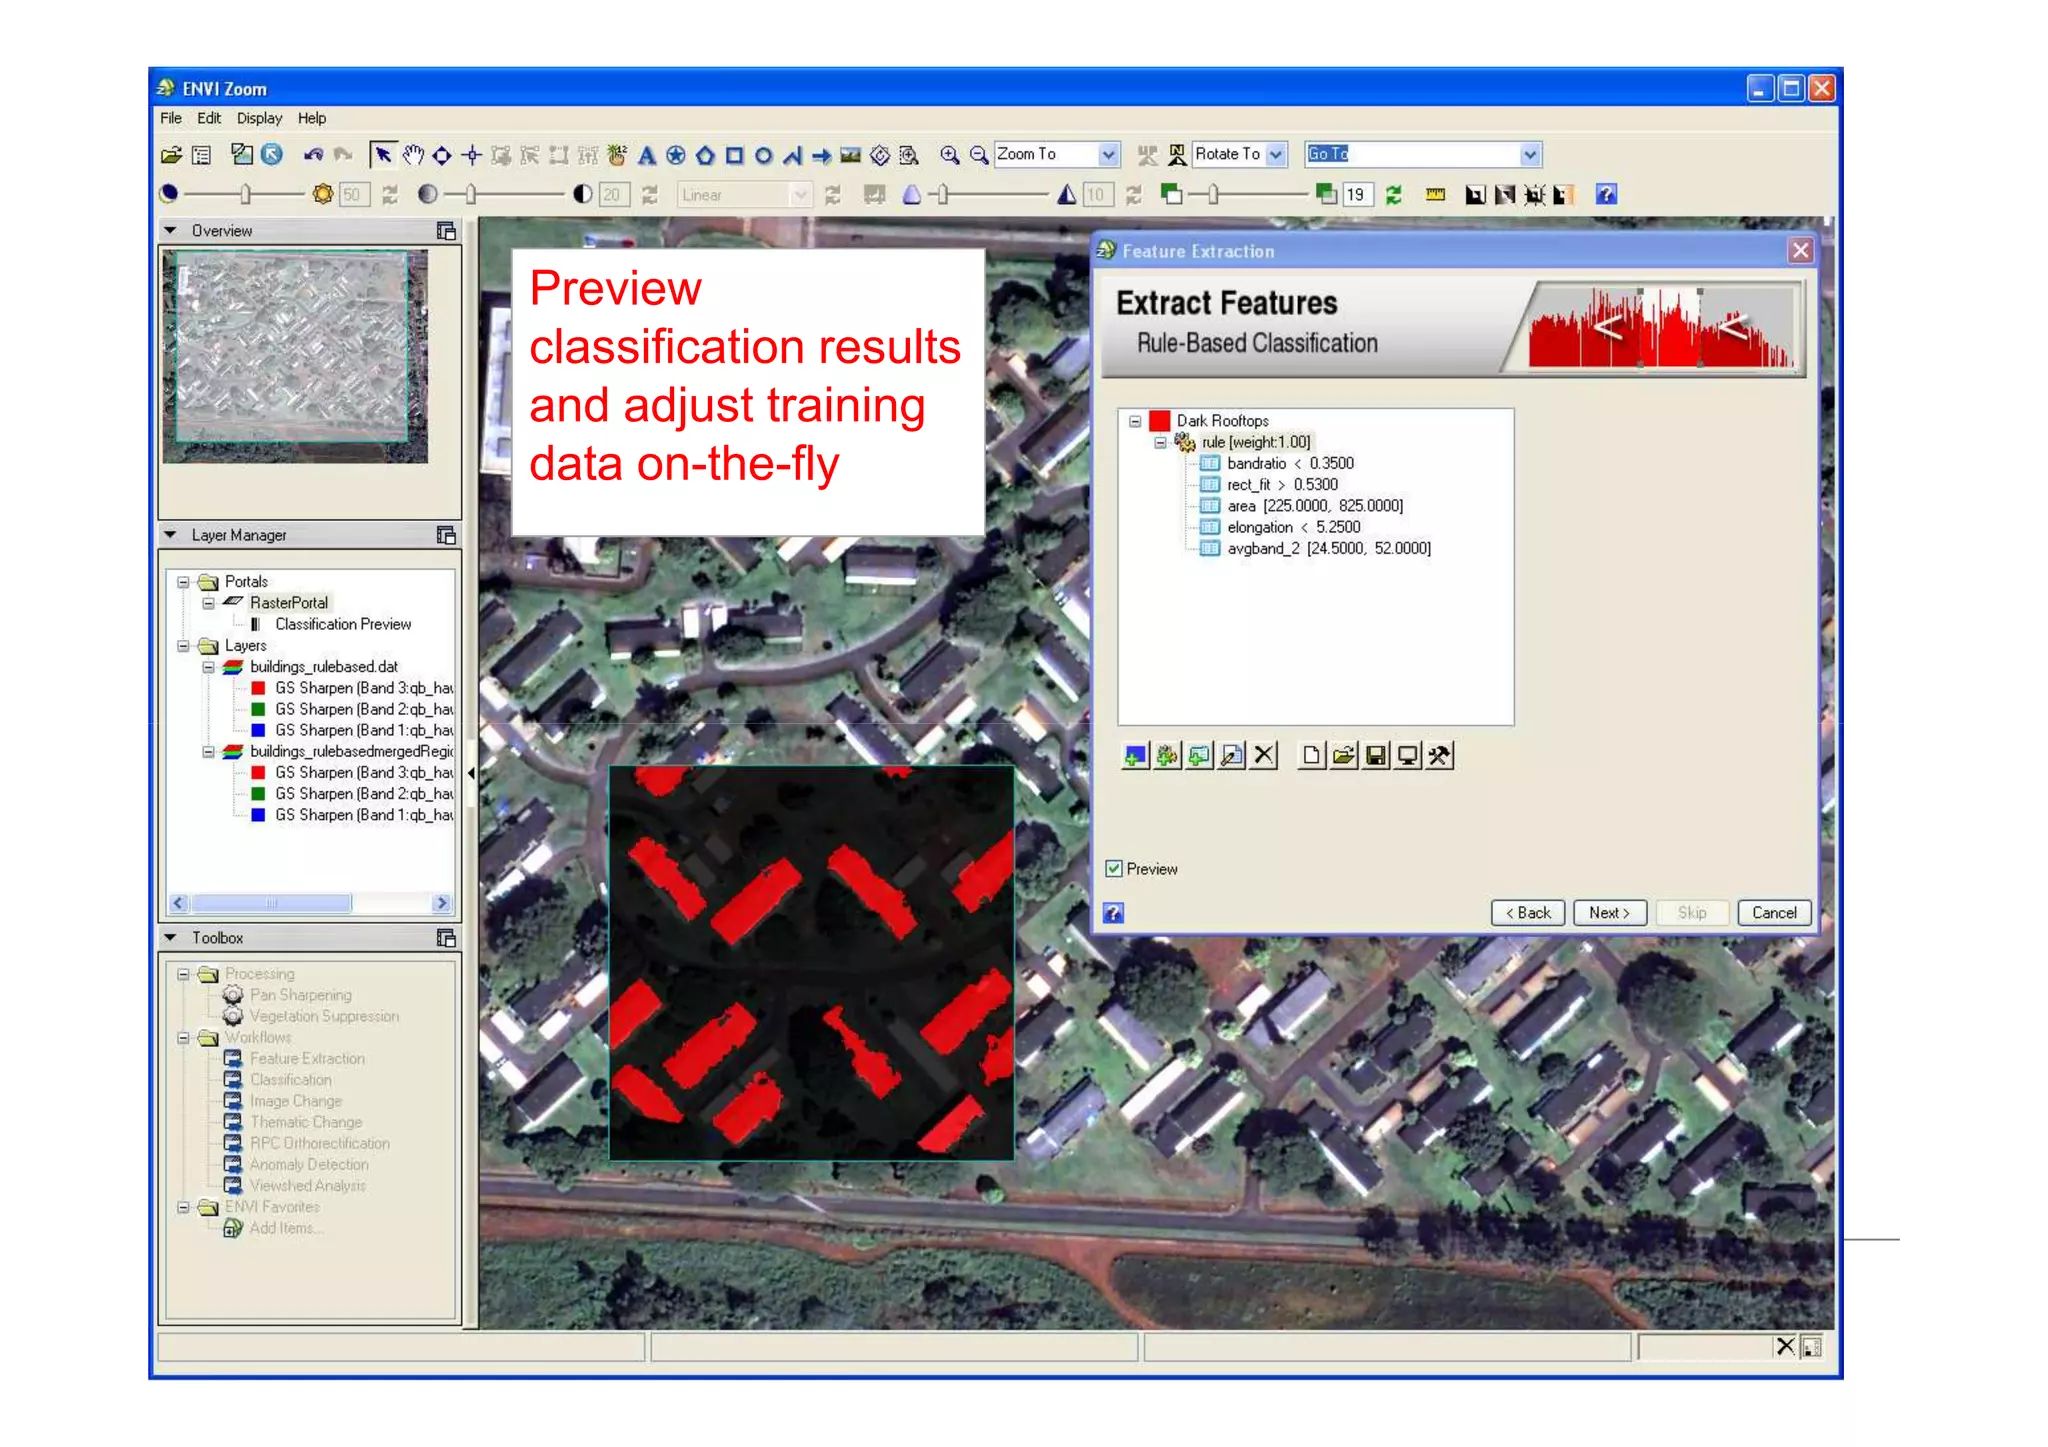The image size is (2048, 1447).
Task: Click the zoom out magnifier icon
Action: coord(979,155)
